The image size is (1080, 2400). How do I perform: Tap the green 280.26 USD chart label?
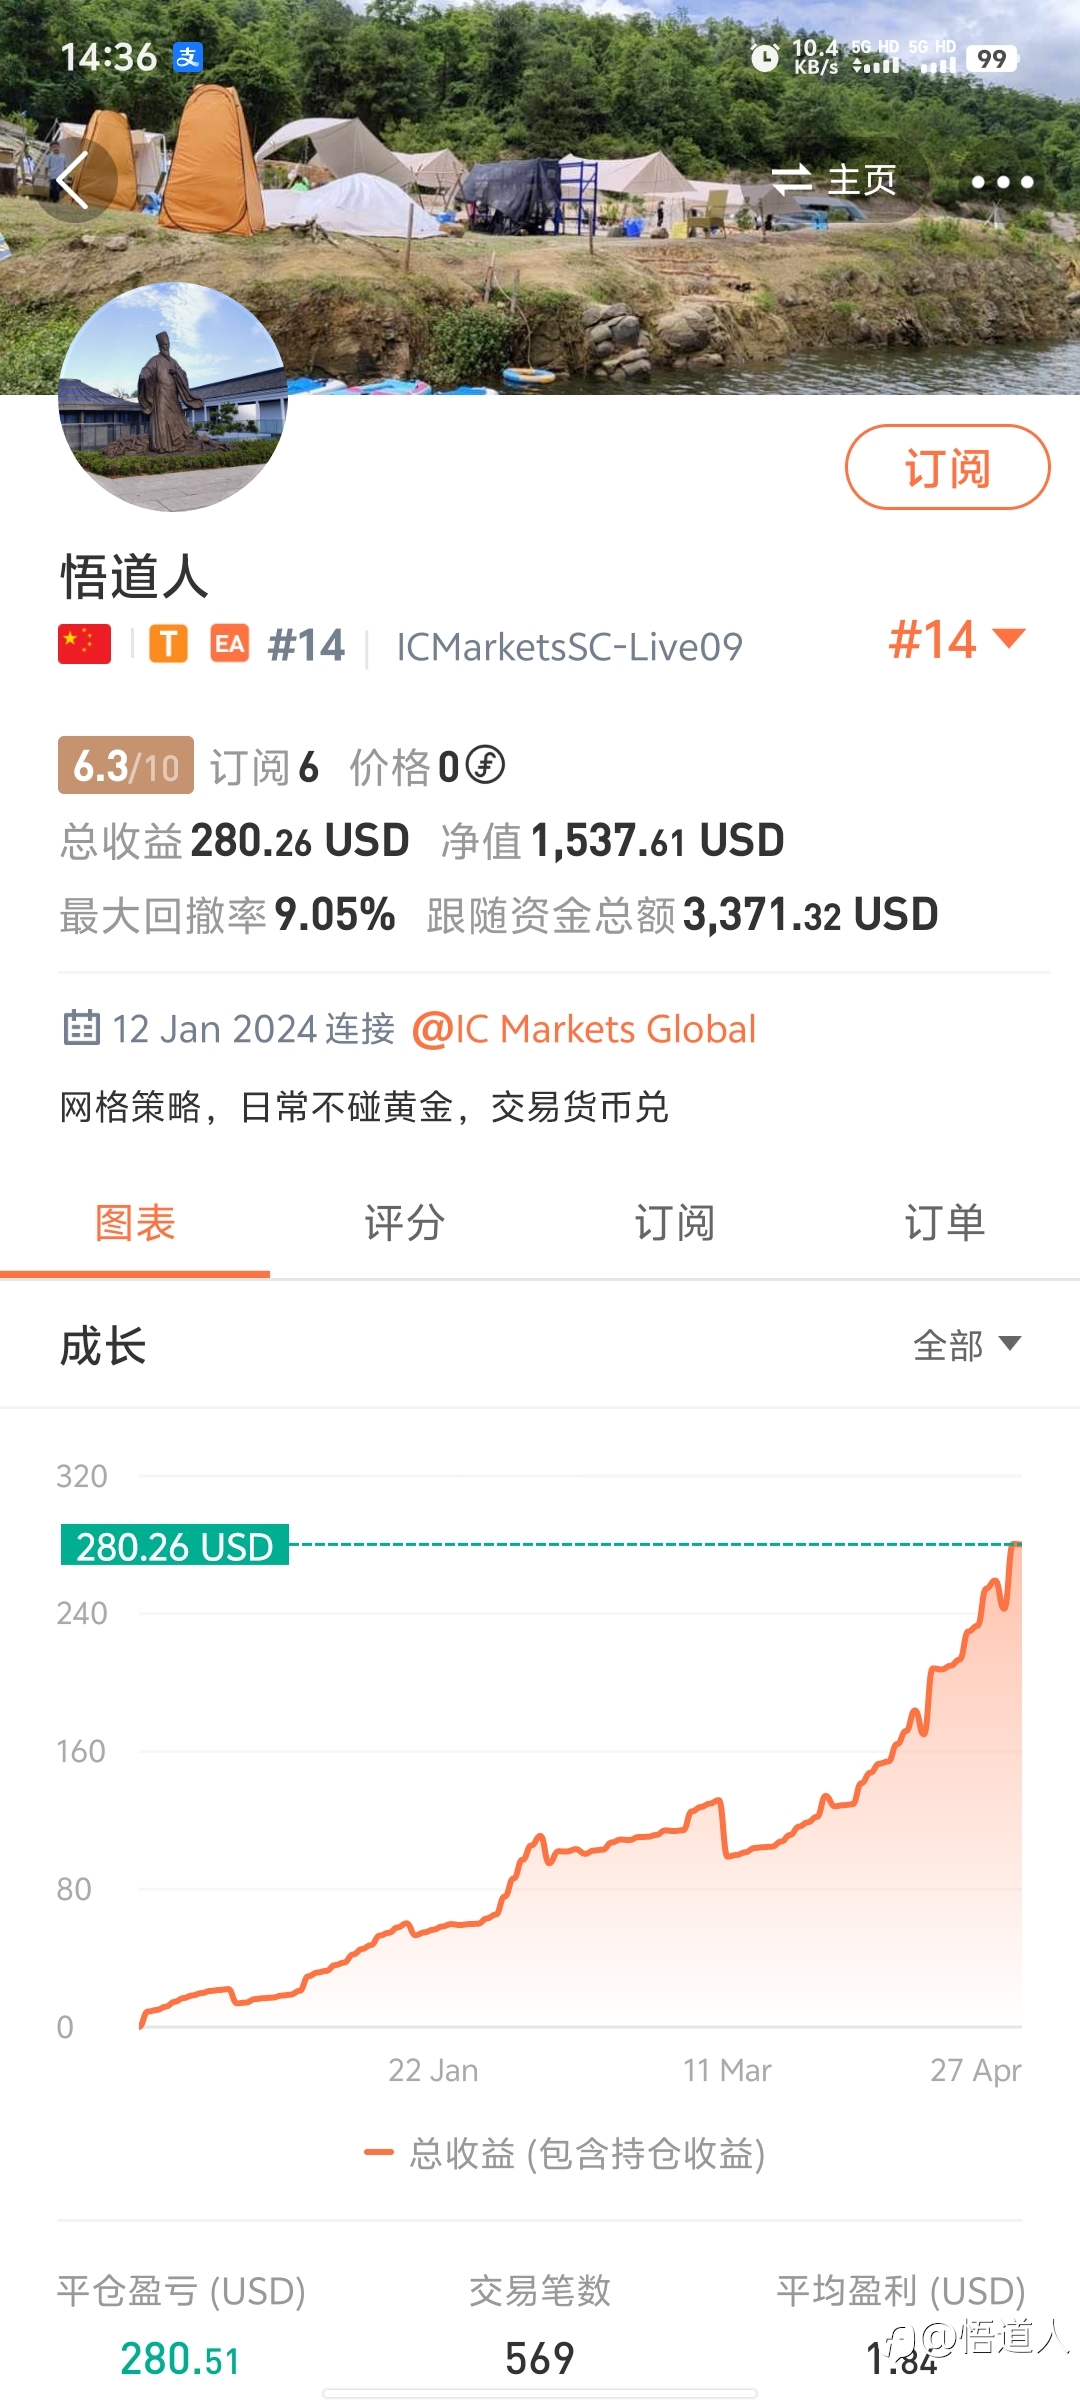pos(175,1546)
